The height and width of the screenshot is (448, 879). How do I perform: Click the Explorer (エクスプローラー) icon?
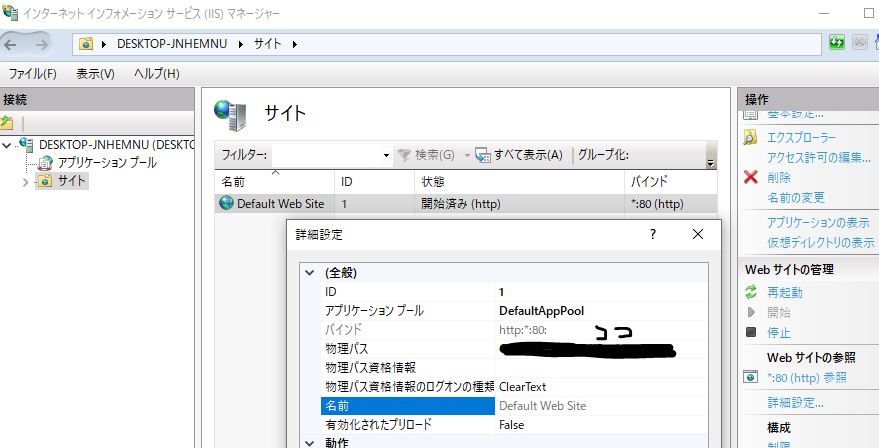(751, 137)
